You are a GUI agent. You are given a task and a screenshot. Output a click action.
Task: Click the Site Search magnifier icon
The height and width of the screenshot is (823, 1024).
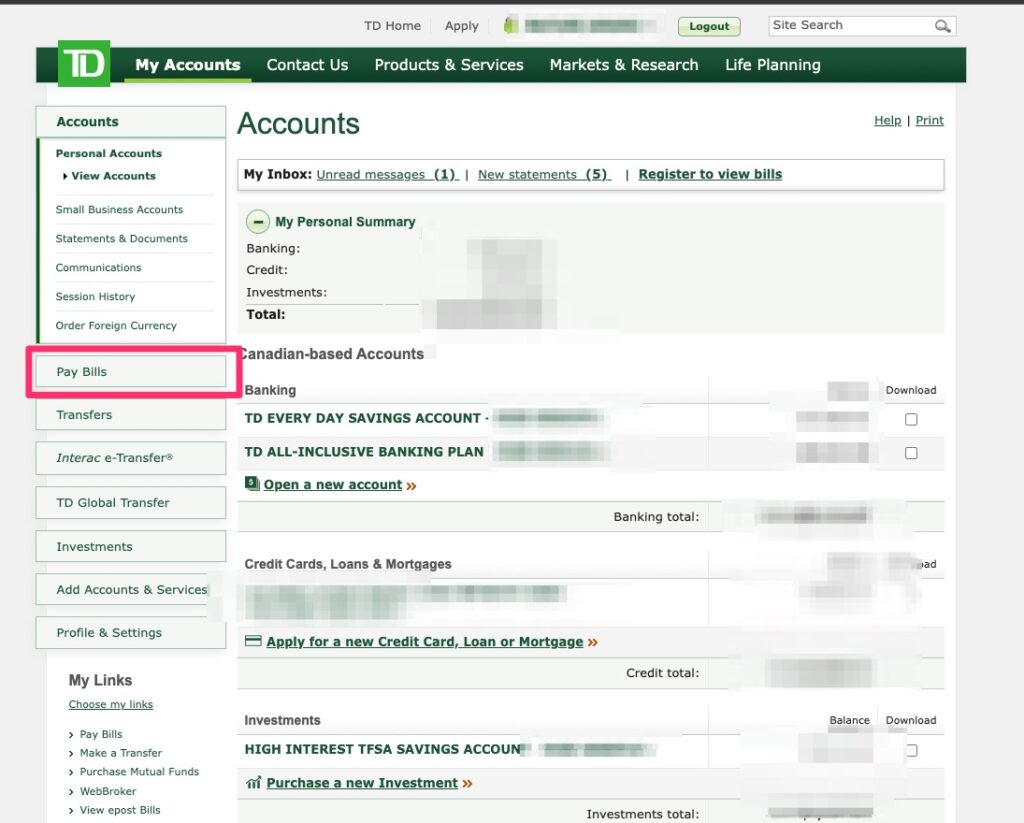click(x=942, y=26)
